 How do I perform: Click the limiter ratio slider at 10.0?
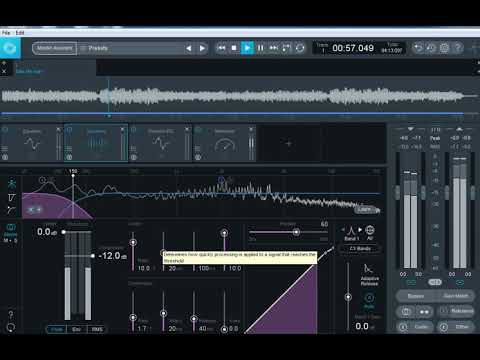pos(133,242)
